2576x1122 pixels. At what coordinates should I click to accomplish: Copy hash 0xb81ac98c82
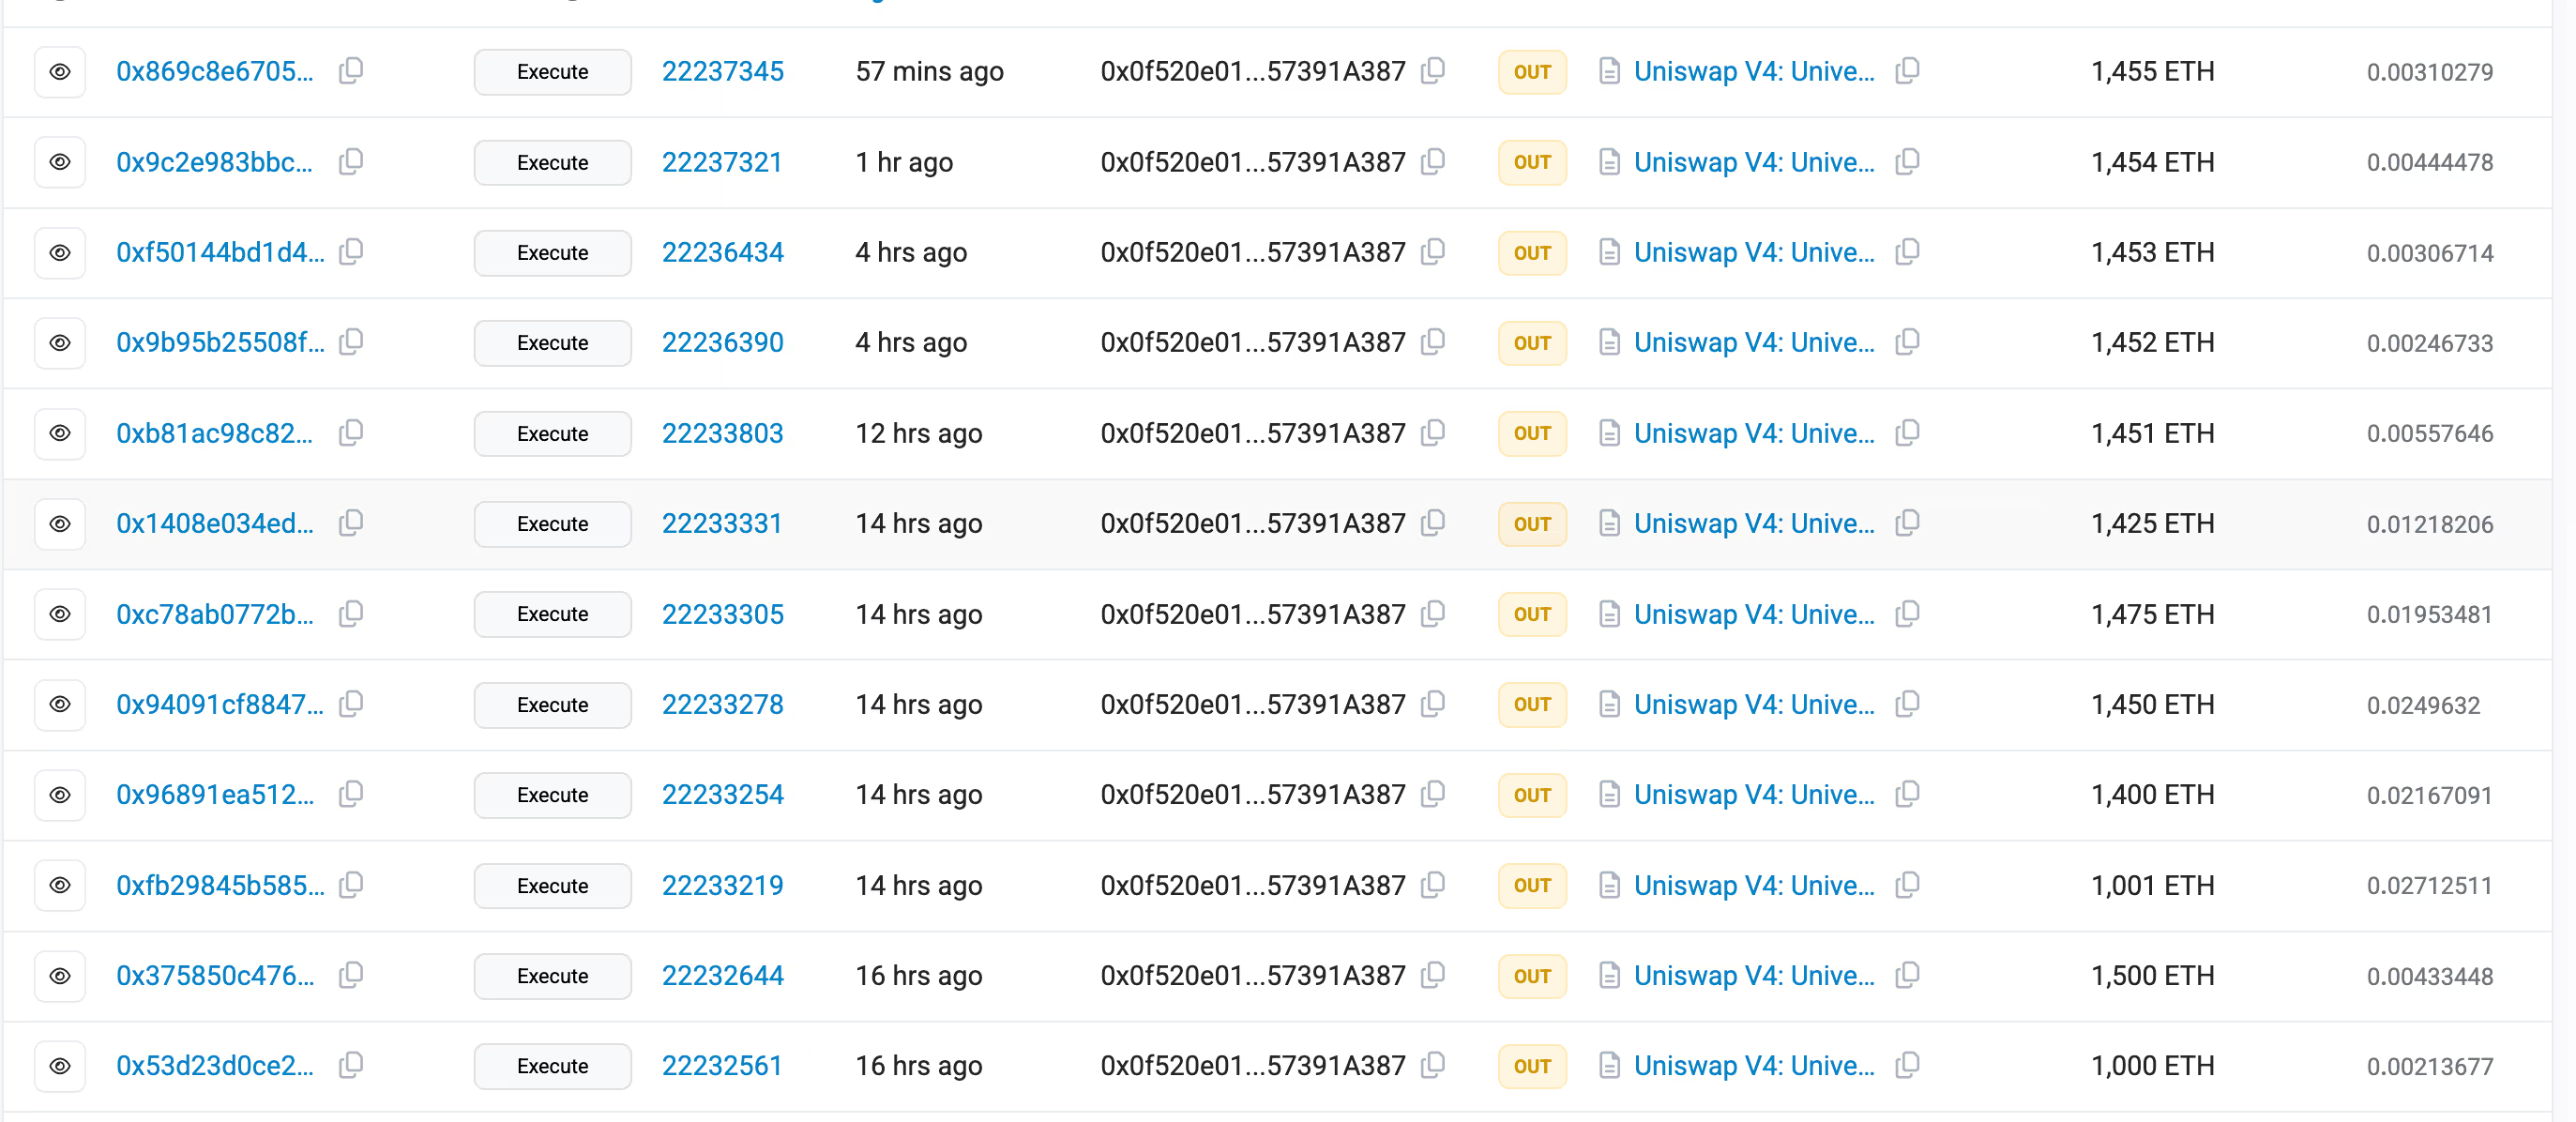(x=351, y=433)
